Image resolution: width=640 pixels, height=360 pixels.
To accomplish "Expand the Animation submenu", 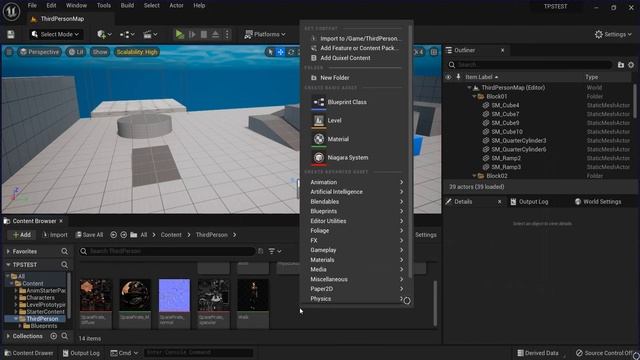I will (356, 182).
